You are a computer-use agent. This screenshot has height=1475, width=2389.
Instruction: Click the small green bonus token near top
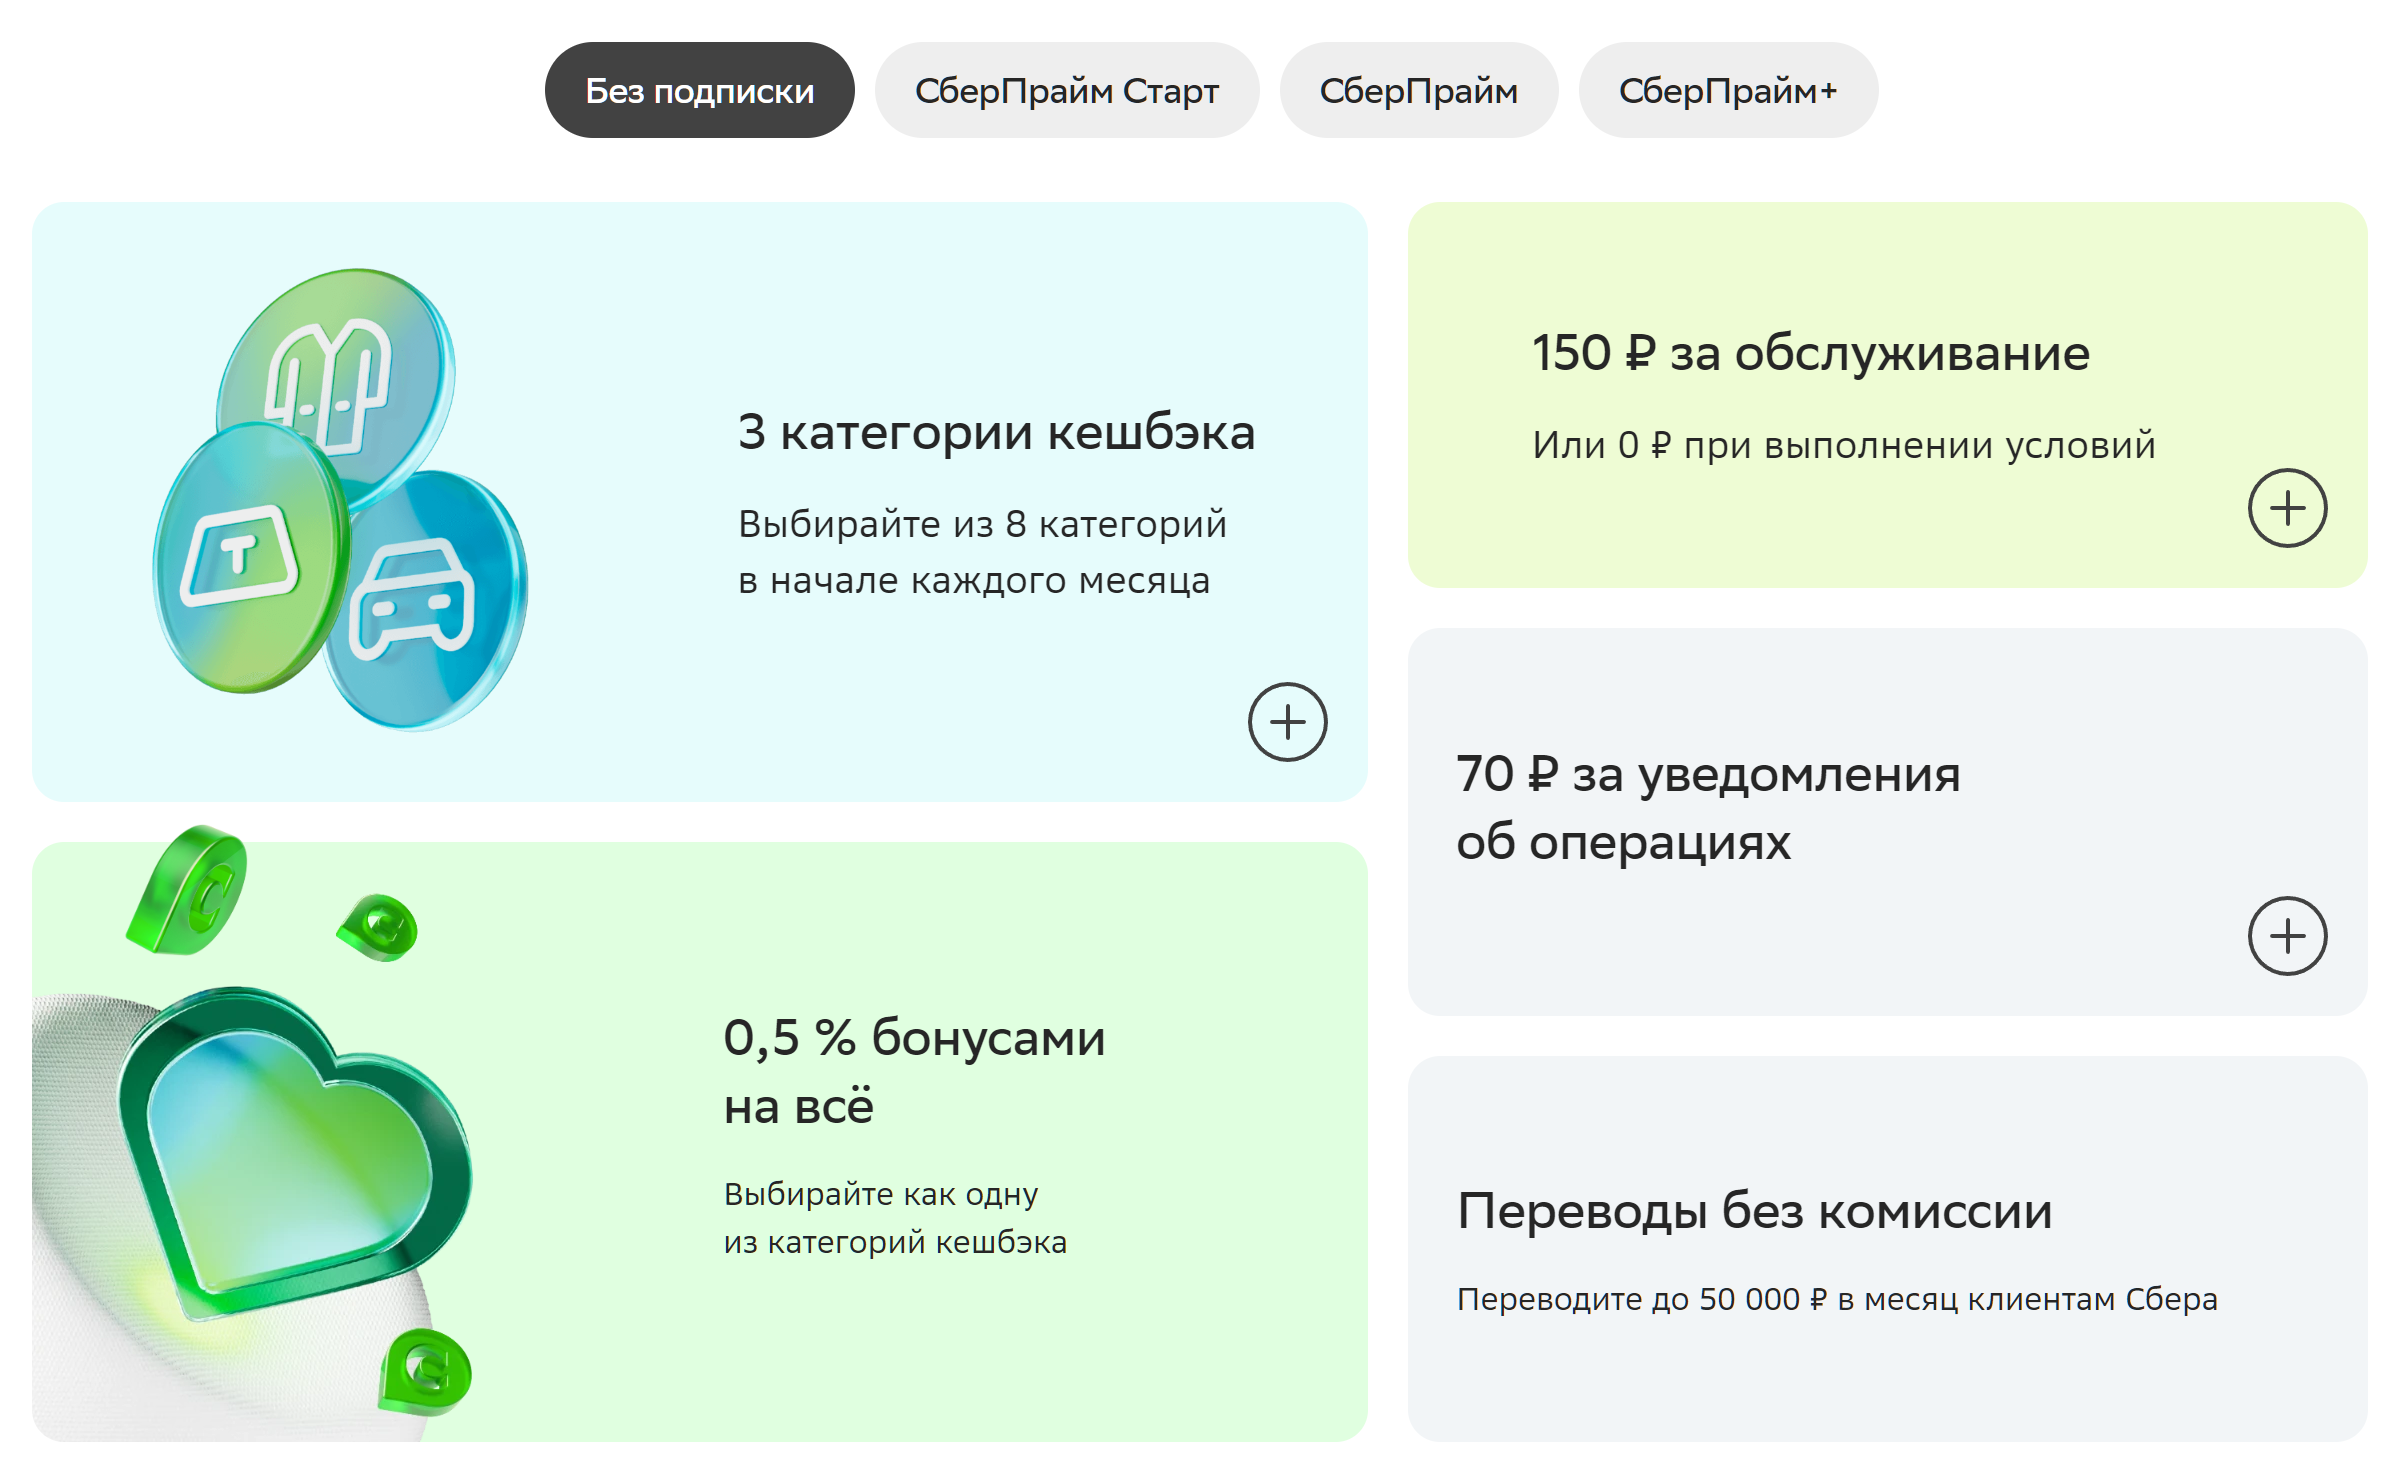[380, 927]
